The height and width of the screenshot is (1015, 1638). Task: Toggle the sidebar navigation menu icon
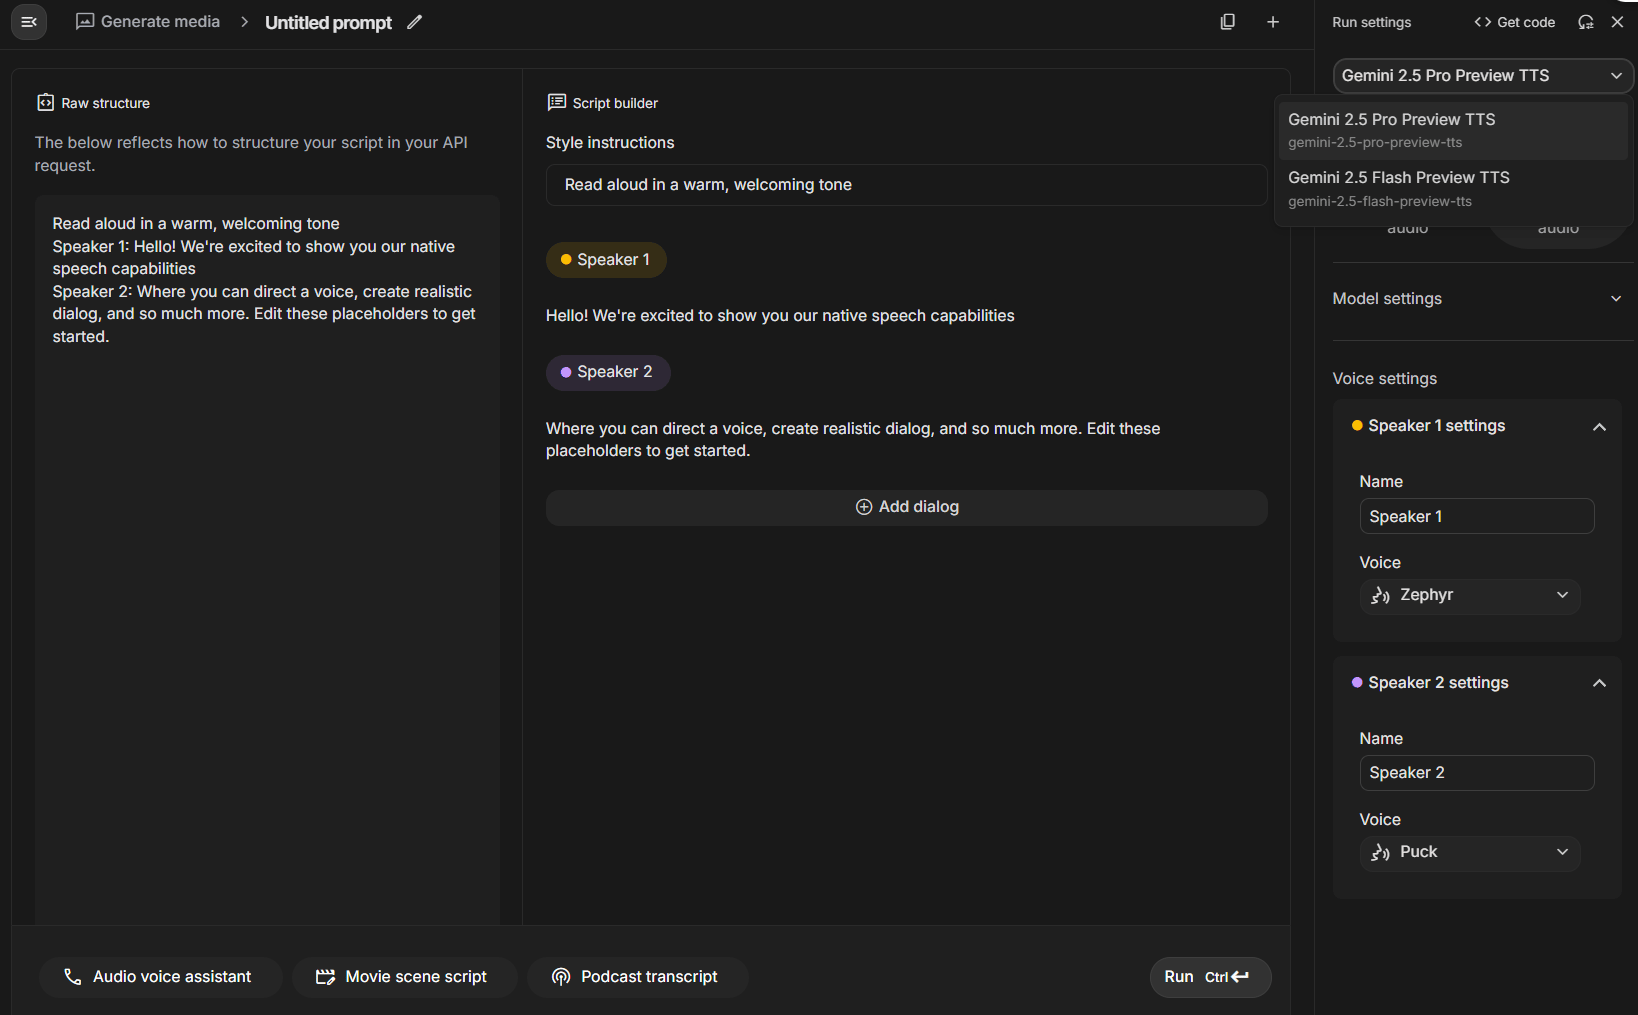tap(29, 22)
